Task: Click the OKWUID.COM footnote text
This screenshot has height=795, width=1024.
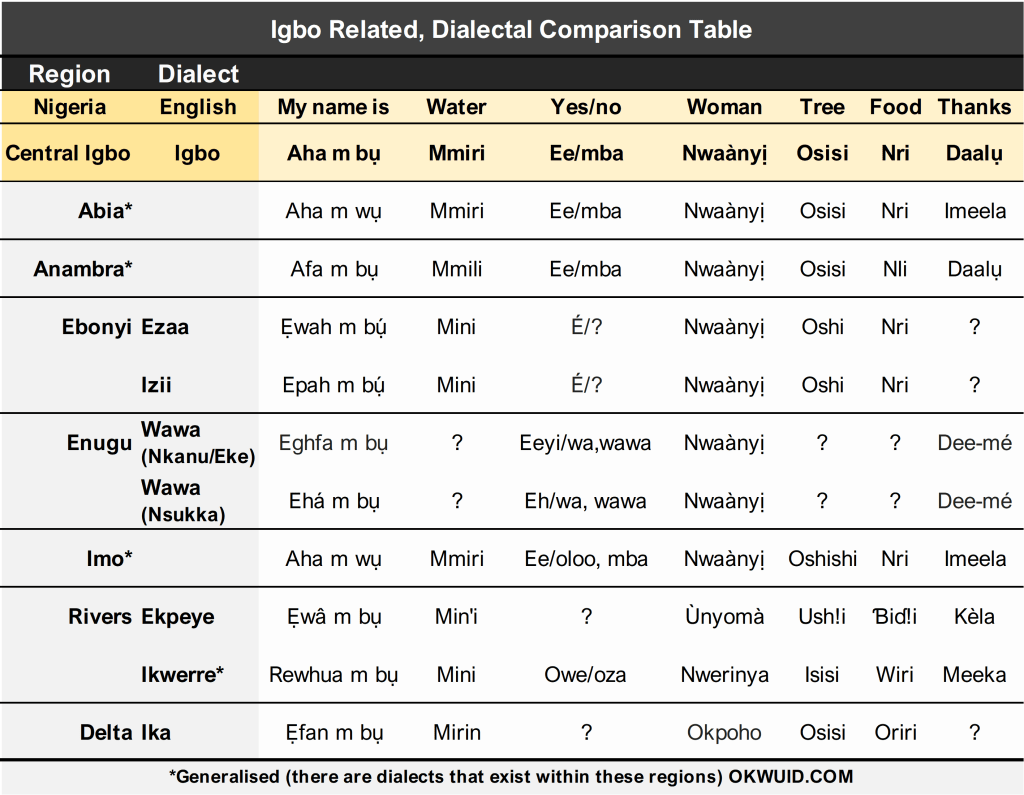Action: [791, 776]
